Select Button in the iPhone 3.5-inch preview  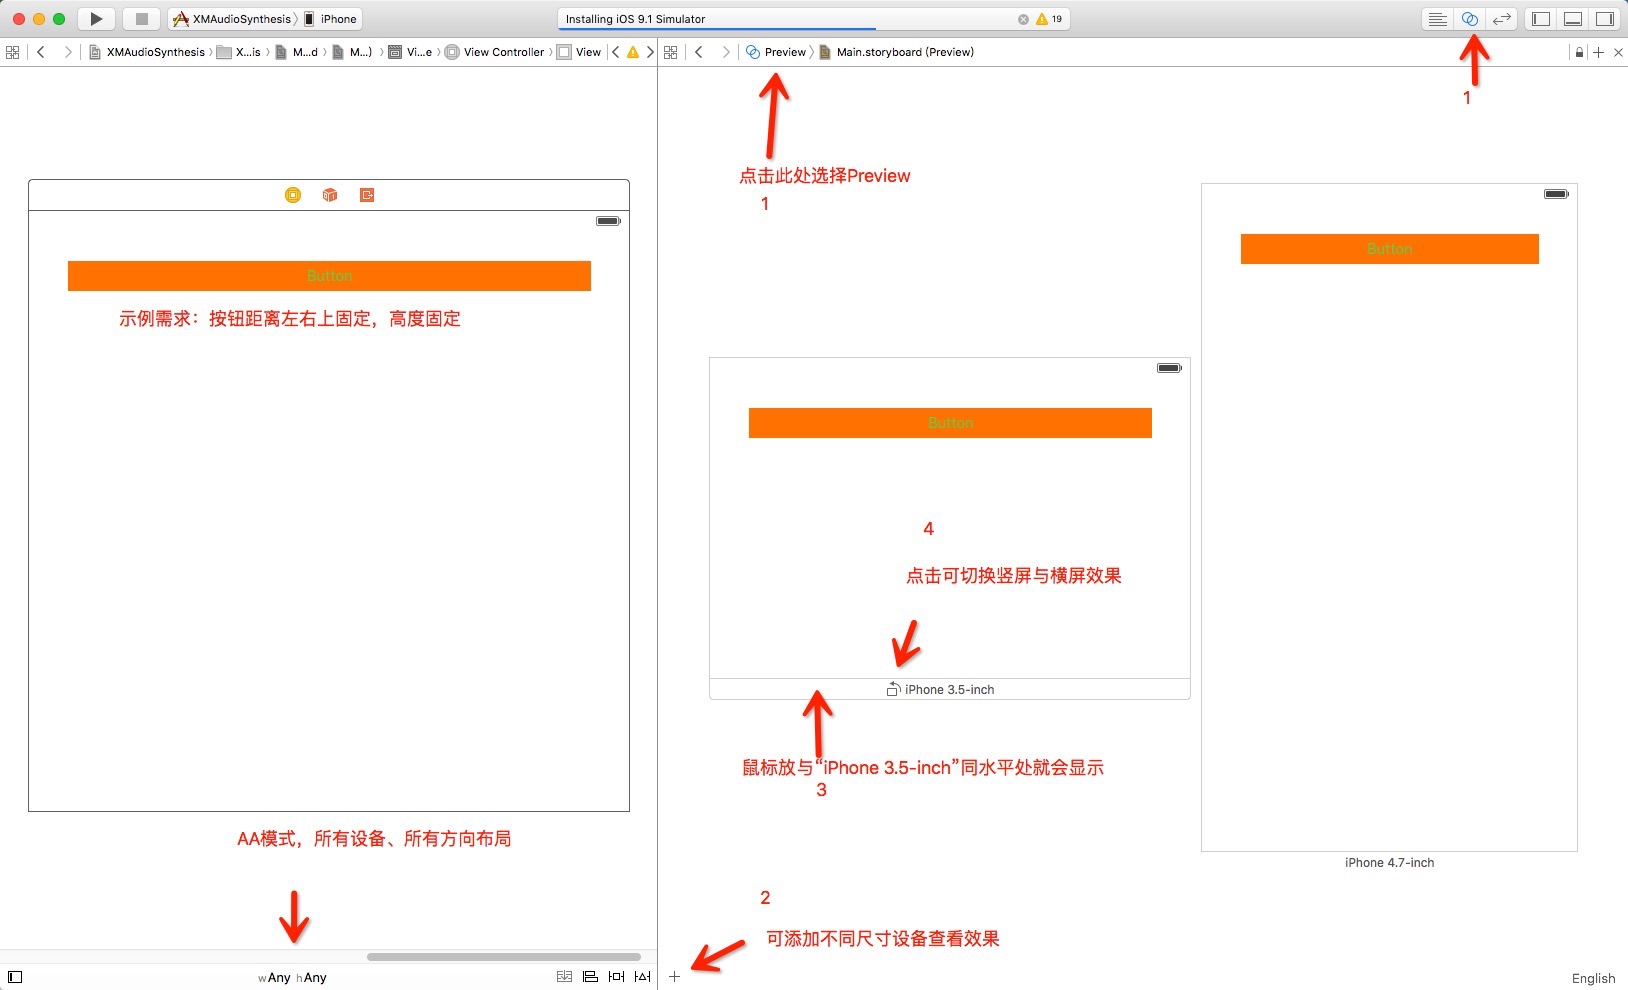click(x=950, y=423)
